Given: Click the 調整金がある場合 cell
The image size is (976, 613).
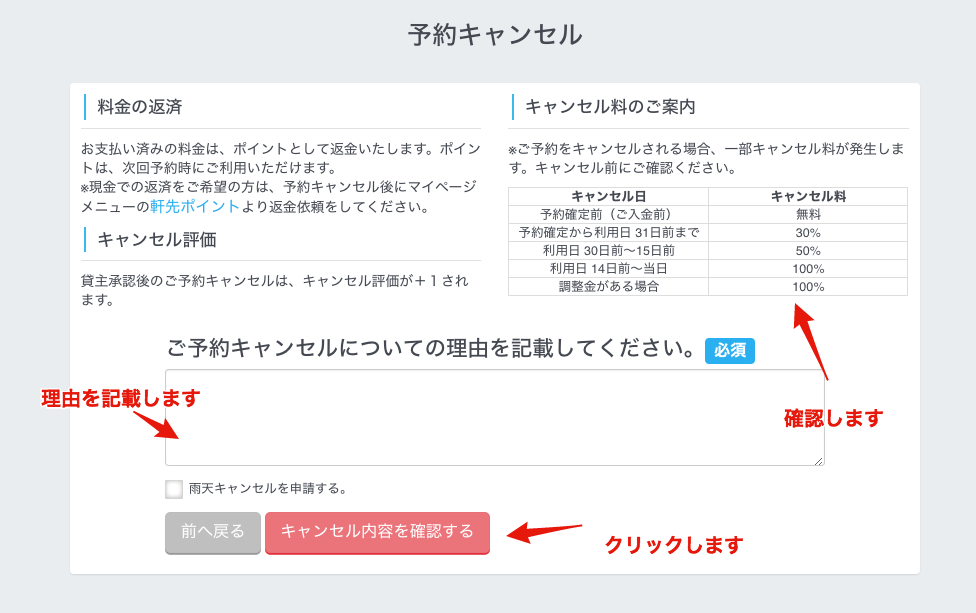Looking at the screenshot, I should pyautogui.click(x=608, y=287).
